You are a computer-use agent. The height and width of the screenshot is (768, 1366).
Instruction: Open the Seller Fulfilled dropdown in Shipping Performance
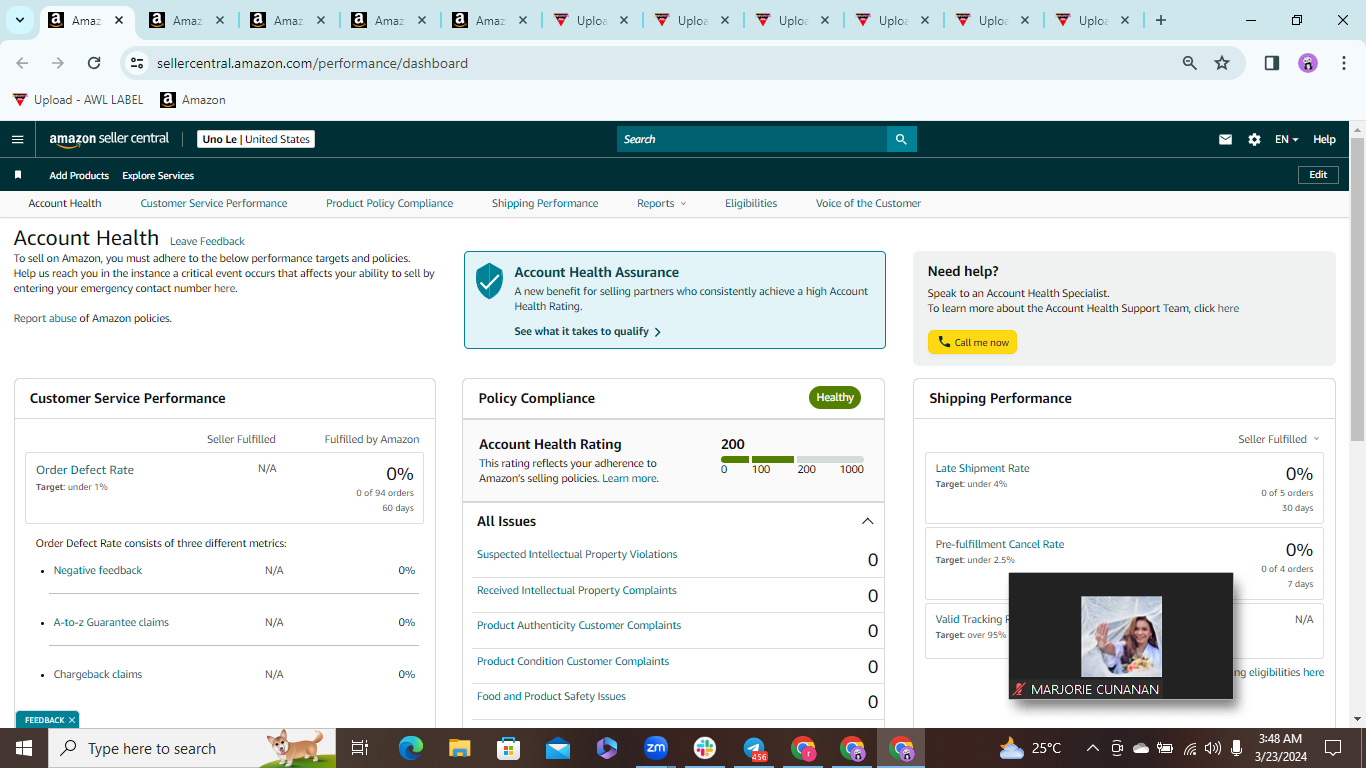click(1278, 439)
